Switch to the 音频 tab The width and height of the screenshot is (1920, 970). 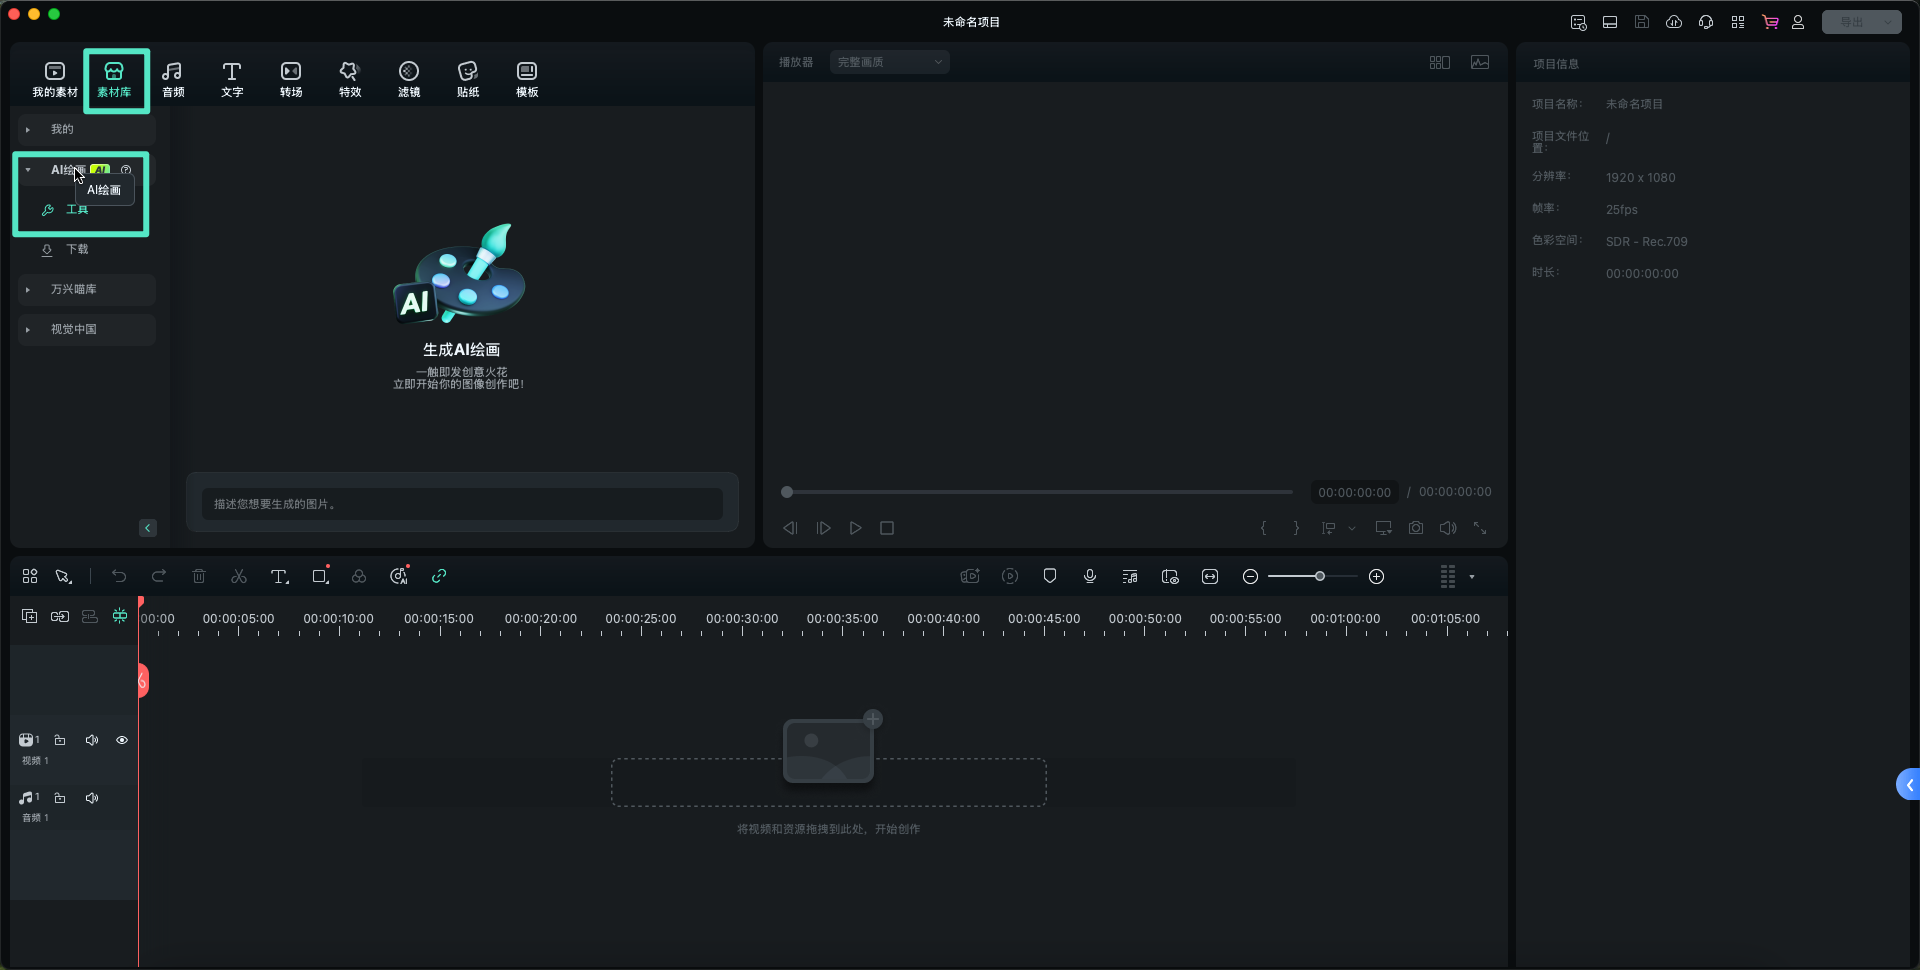tap(173, 79)
